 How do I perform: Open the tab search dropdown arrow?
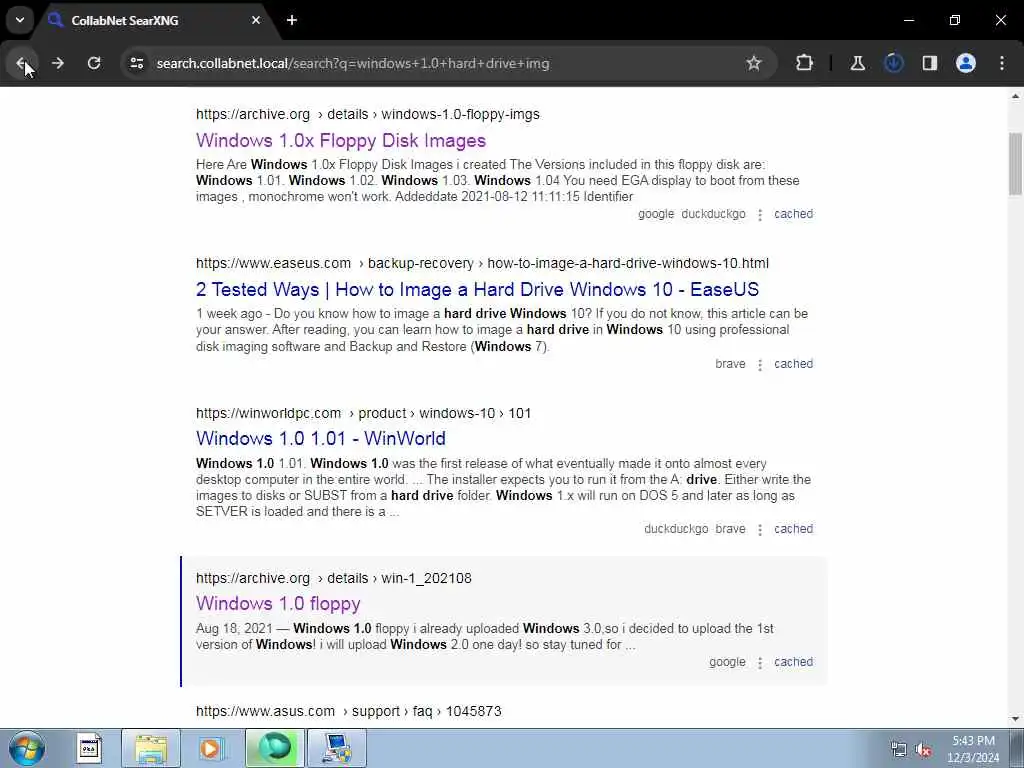(x=20, y=20)
